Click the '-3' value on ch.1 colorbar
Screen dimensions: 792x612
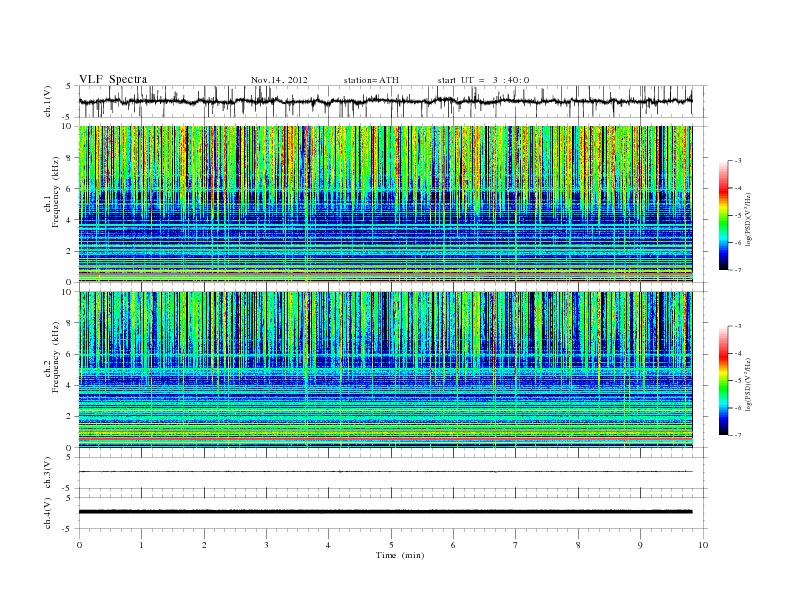coord(738,161)
